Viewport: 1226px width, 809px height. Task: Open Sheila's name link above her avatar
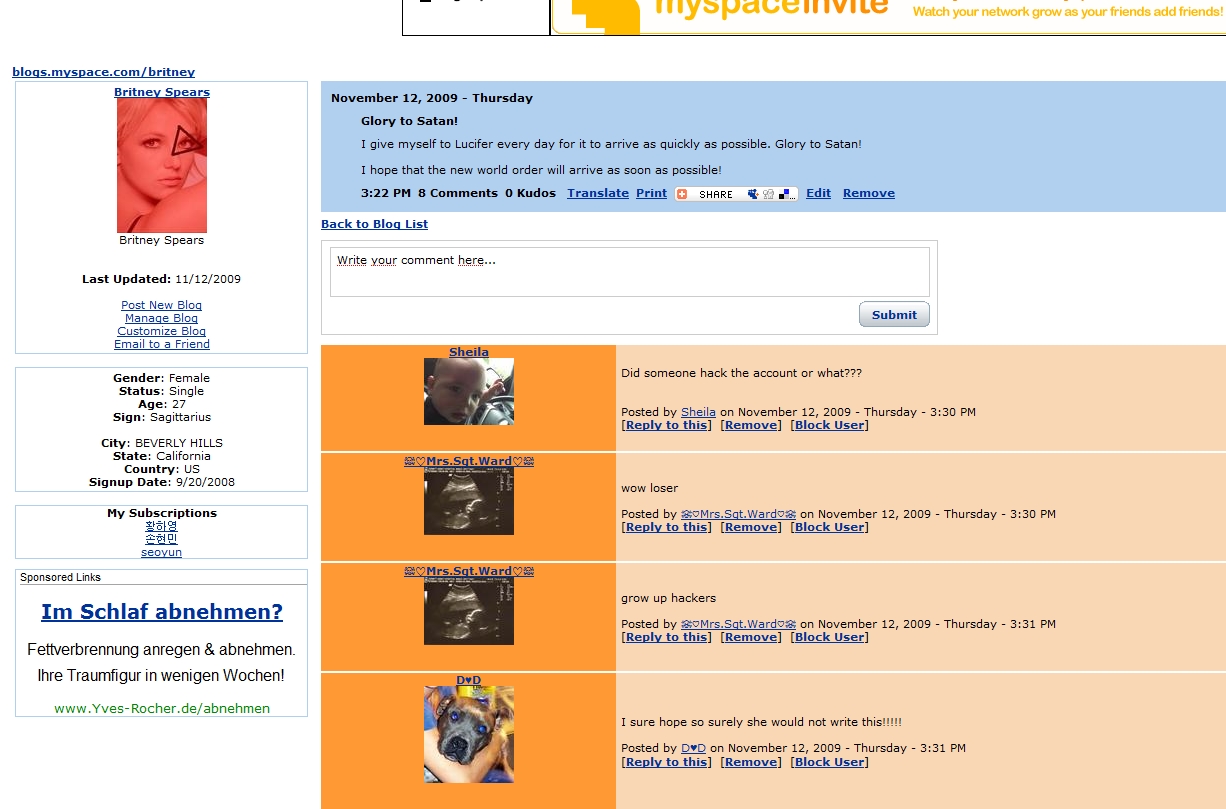point(469,352)
